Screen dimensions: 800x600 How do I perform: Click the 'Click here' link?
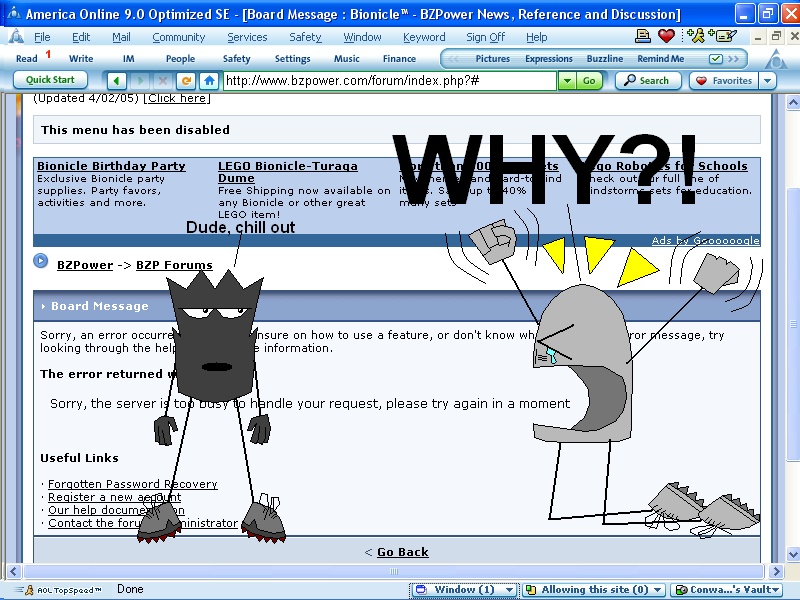177,98
